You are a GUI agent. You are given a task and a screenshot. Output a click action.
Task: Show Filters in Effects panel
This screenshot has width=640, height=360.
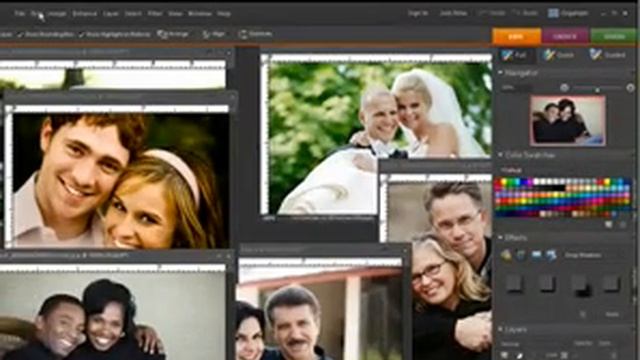click(506, 256)
